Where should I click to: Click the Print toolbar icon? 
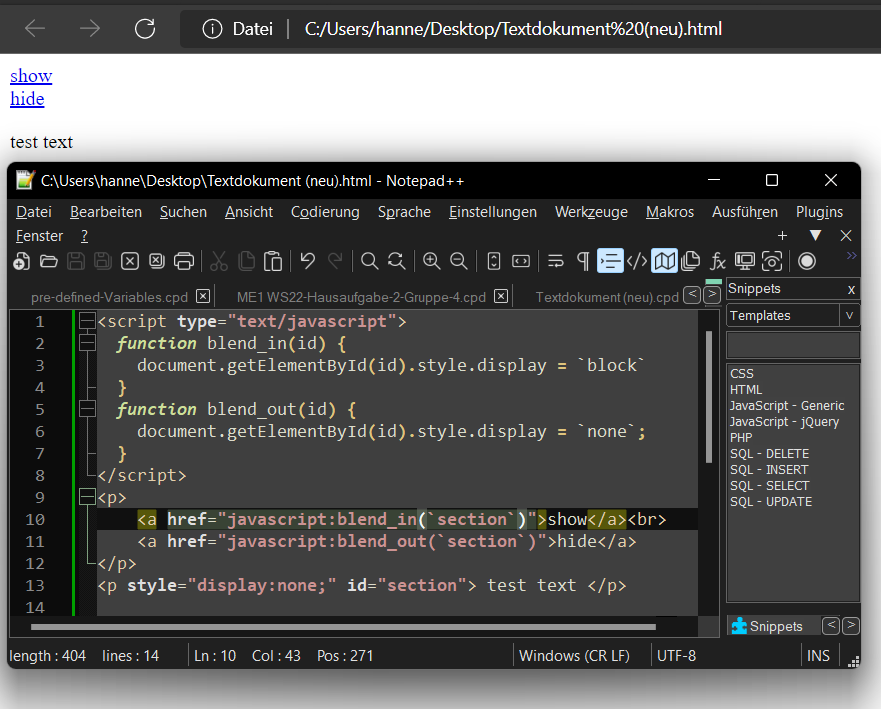183,261
